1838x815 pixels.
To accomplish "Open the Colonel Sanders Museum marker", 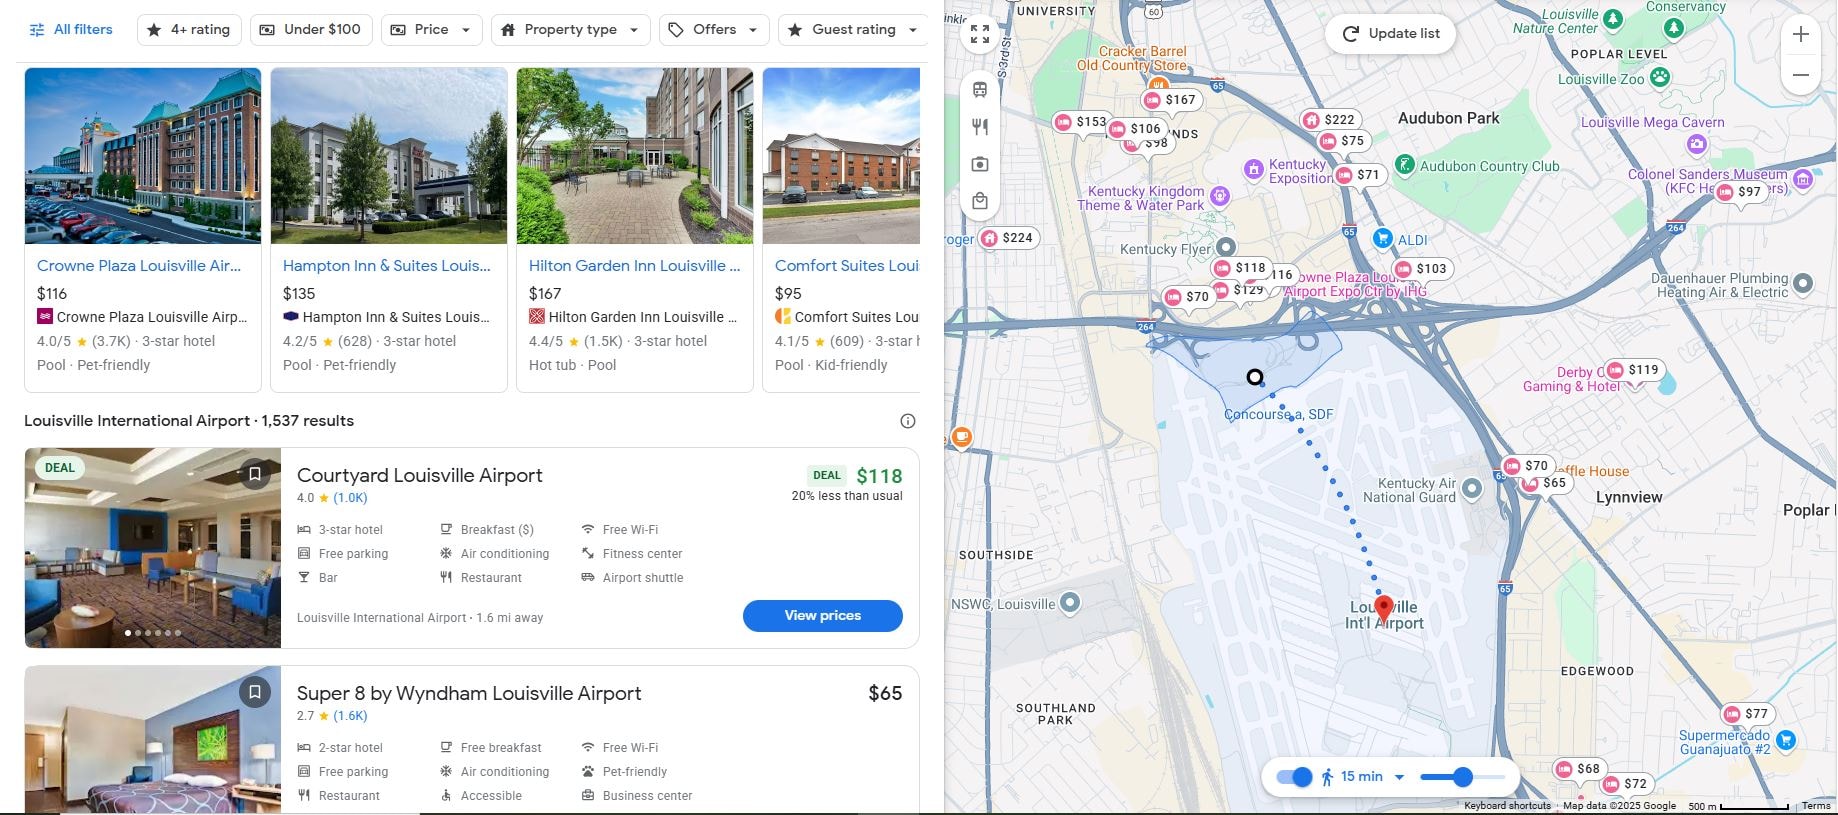I will point(1803,180).
